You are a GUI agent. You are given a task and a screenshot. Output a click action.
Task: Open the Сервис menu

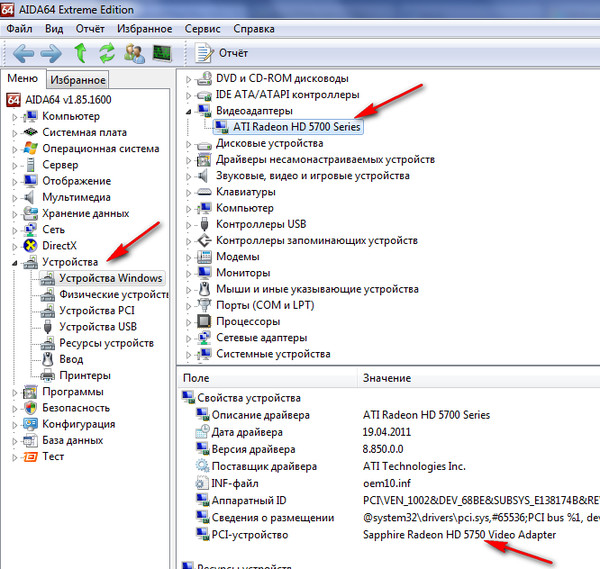202,29
